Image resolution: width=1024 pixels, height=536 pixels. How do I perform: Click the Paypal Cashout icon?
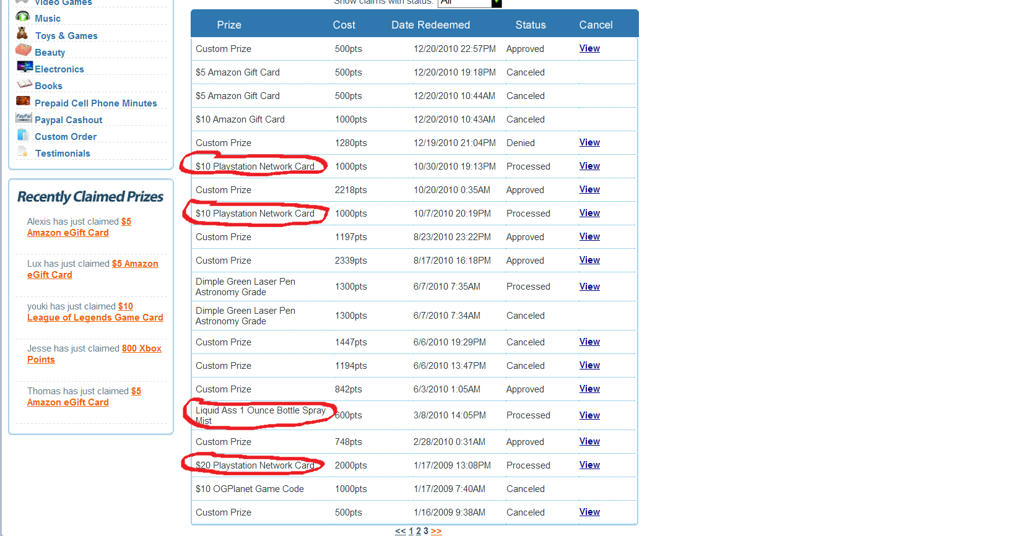(x=23, y=119)
